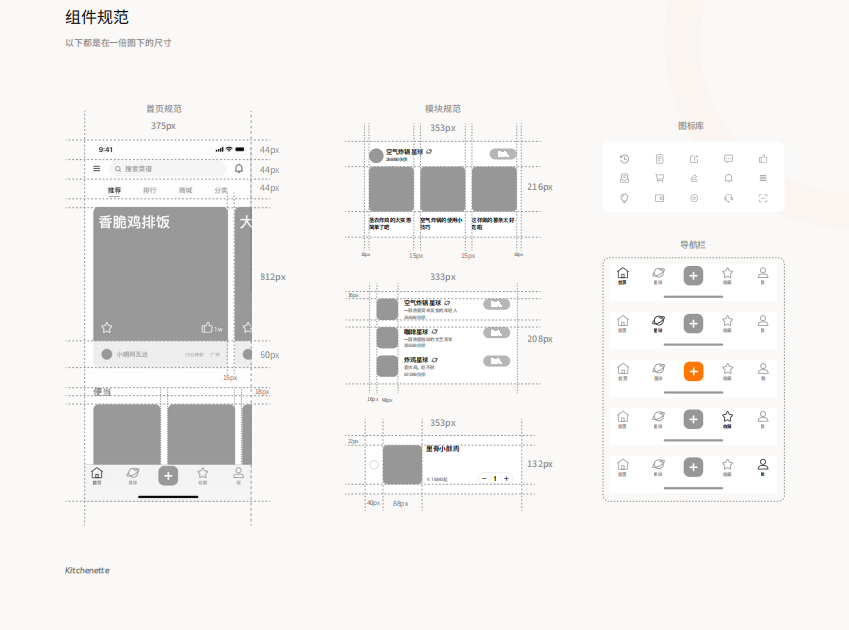Click the edit pencil icon in 图标库
Screen dimensions: 849x630
694,178
